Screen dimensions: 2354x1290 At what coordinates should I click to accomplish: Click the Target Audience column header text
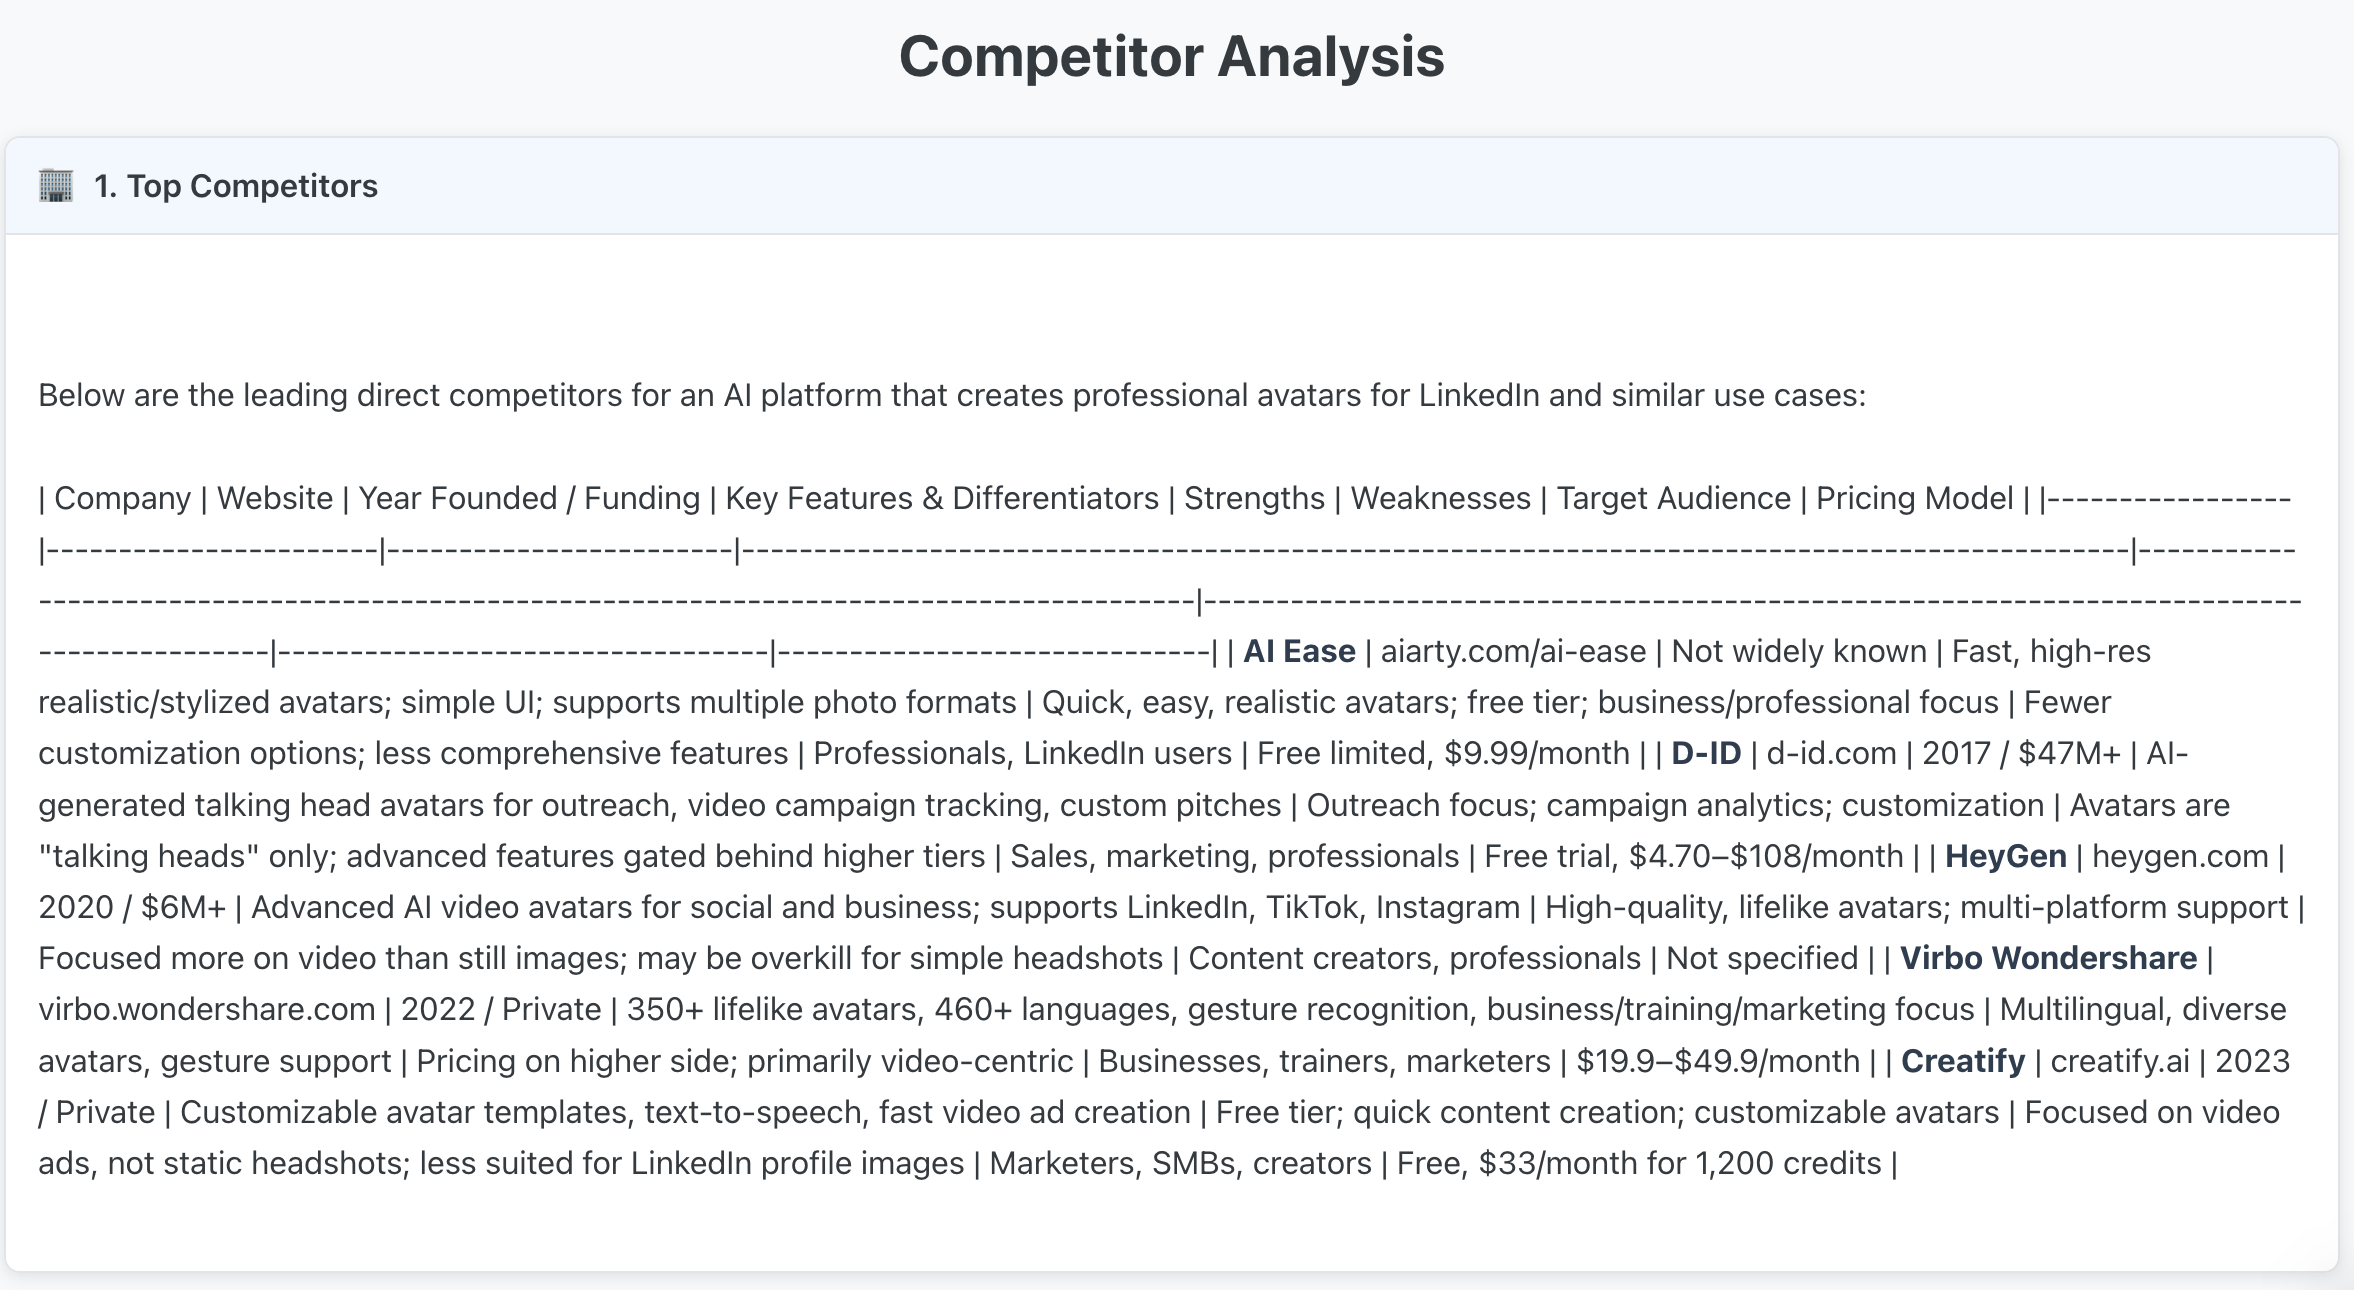tap(1673, 498)
